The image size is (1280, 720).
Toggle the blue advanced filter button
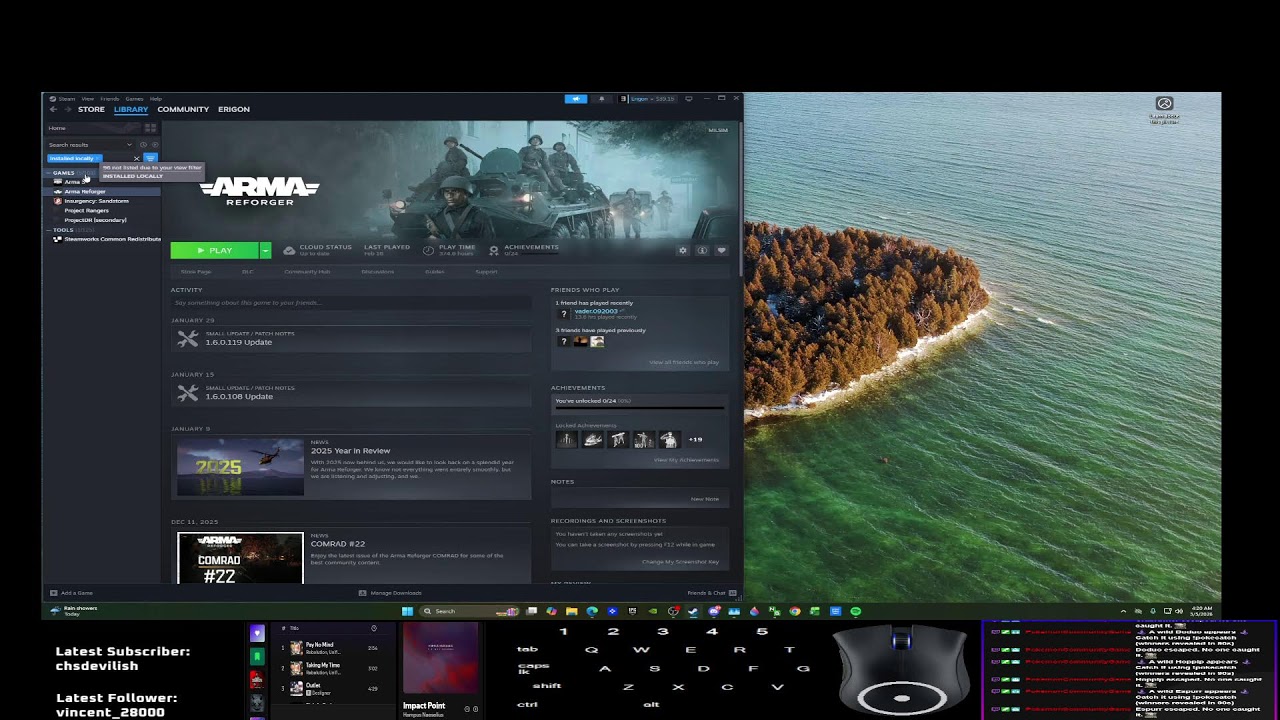(x=150, y=158)
